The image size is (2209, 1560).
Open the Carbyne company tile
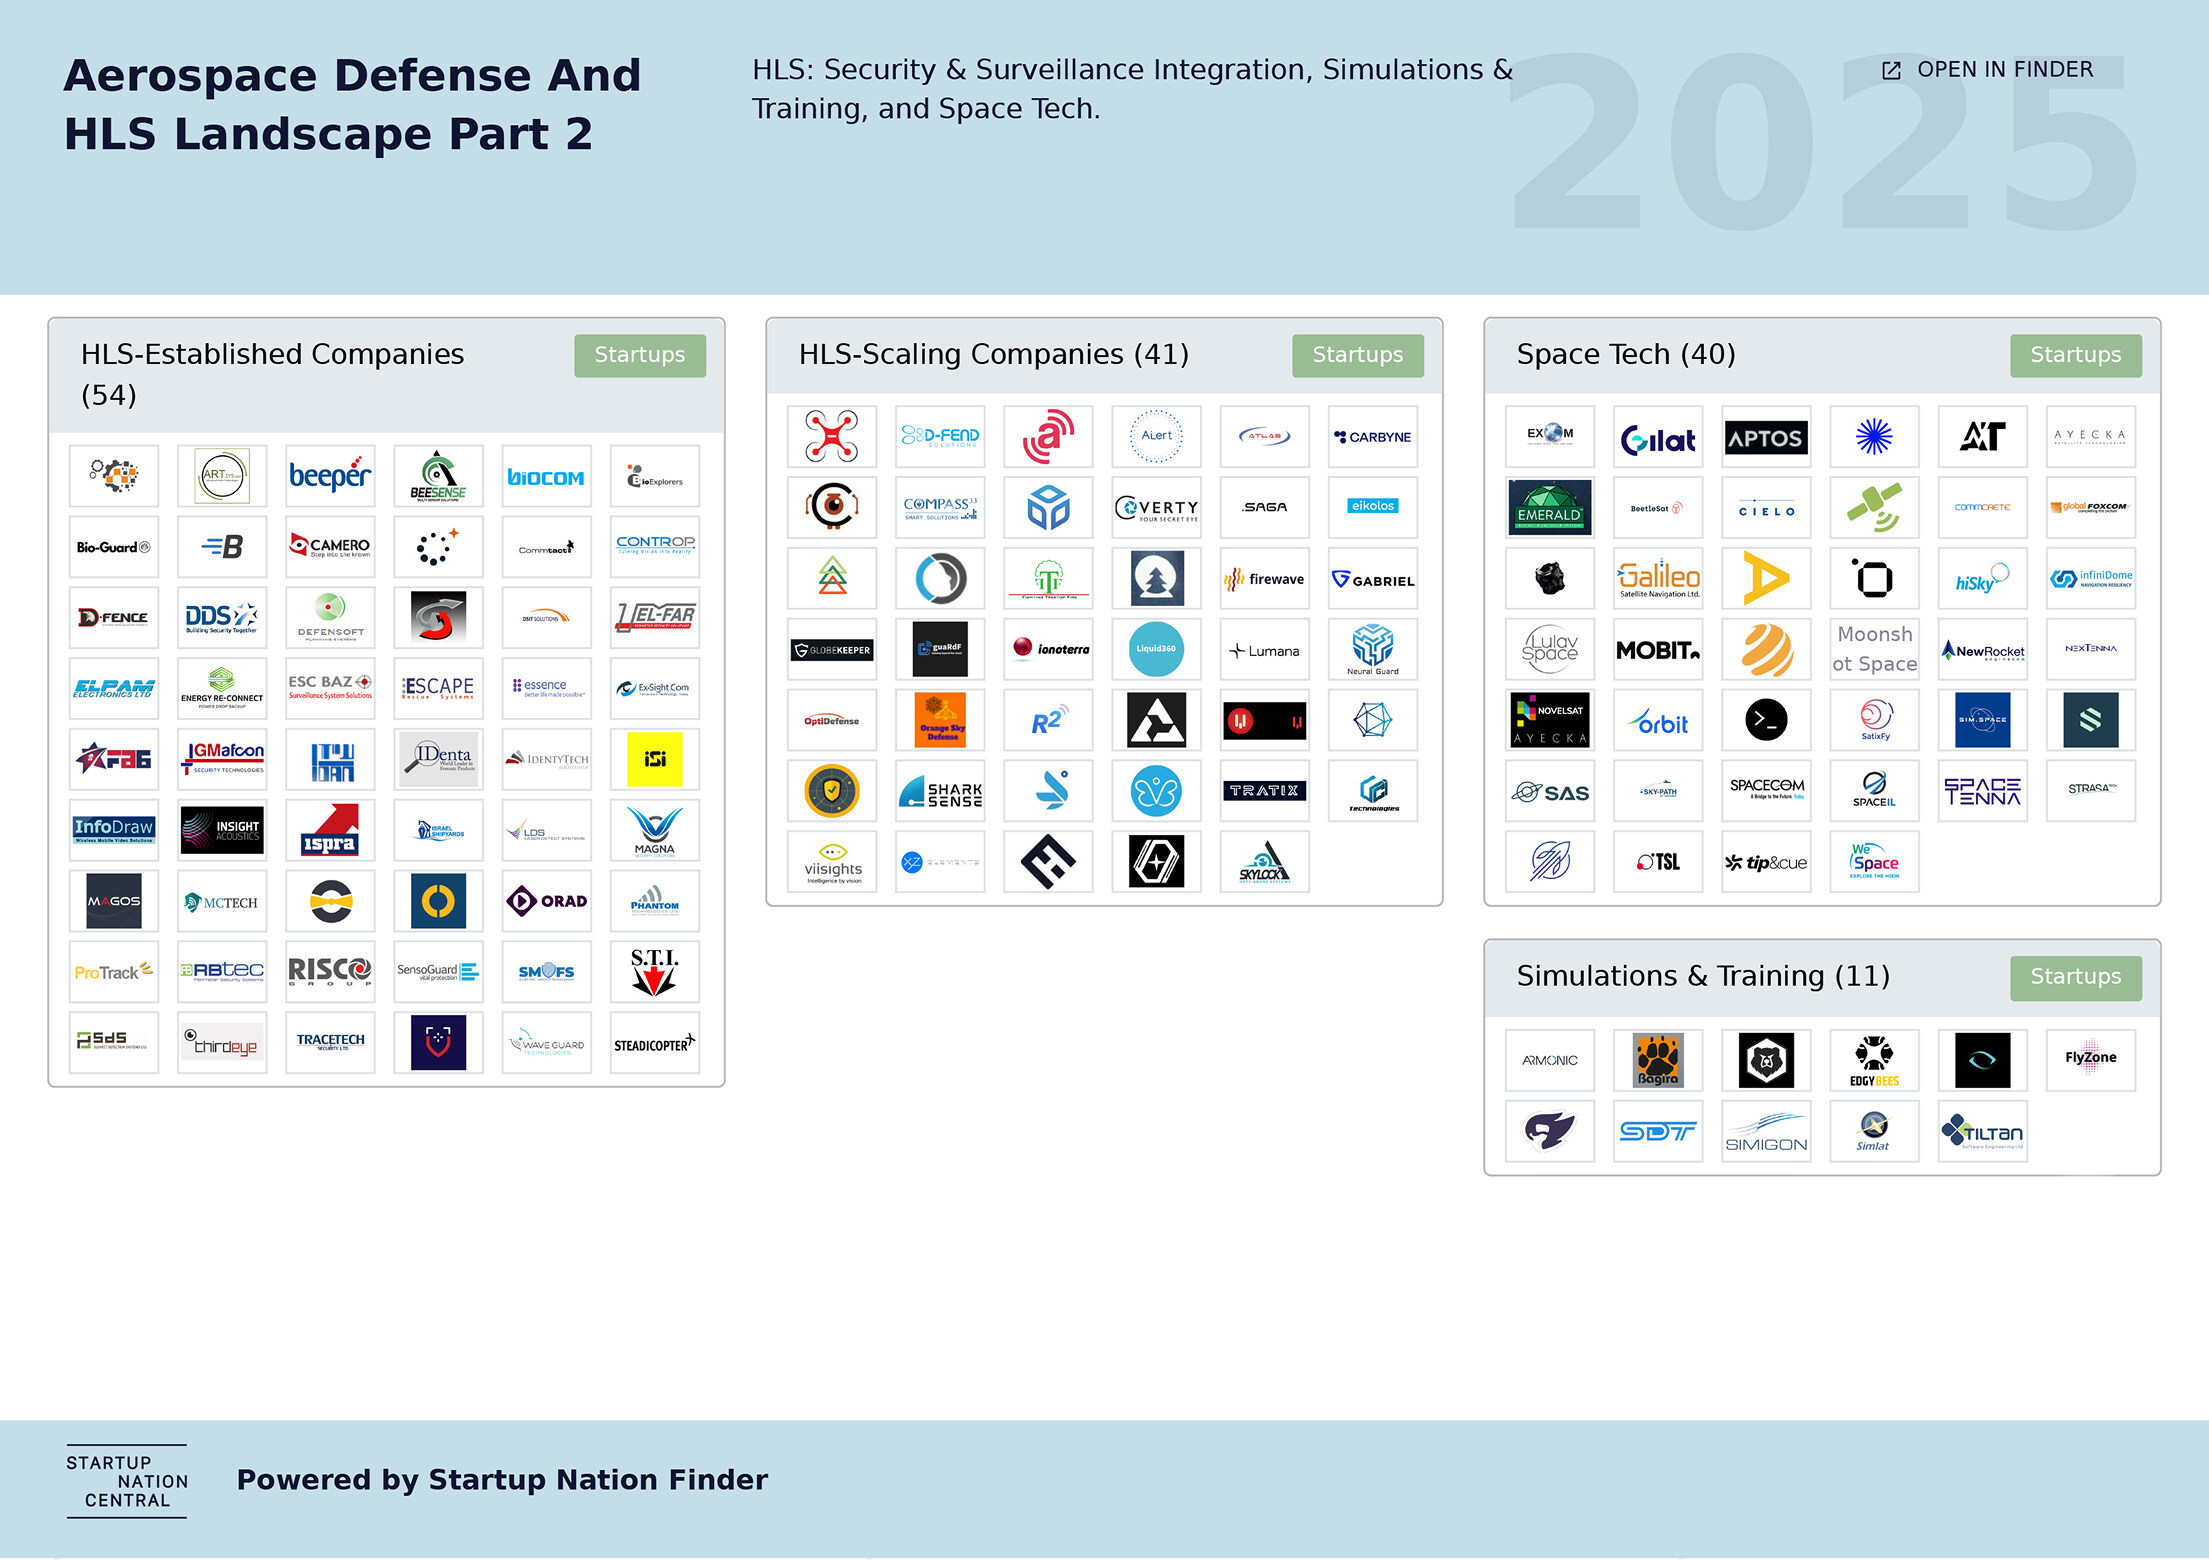[1373, 437]
